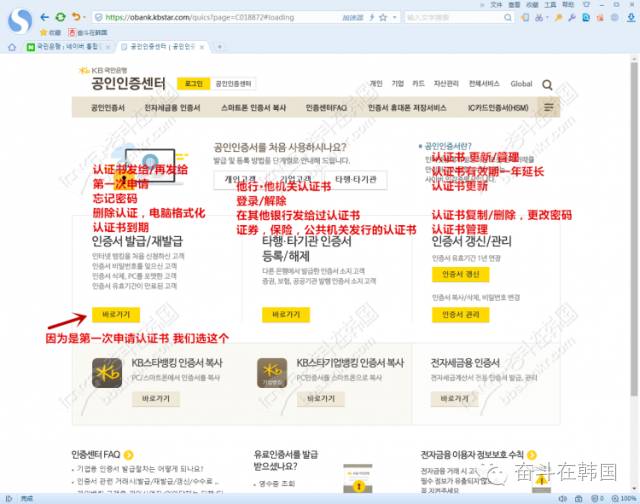This screenshot has width=640, height=504.
Task: Open the red bookmark in the favorites bar
Action: coord(88,32)
